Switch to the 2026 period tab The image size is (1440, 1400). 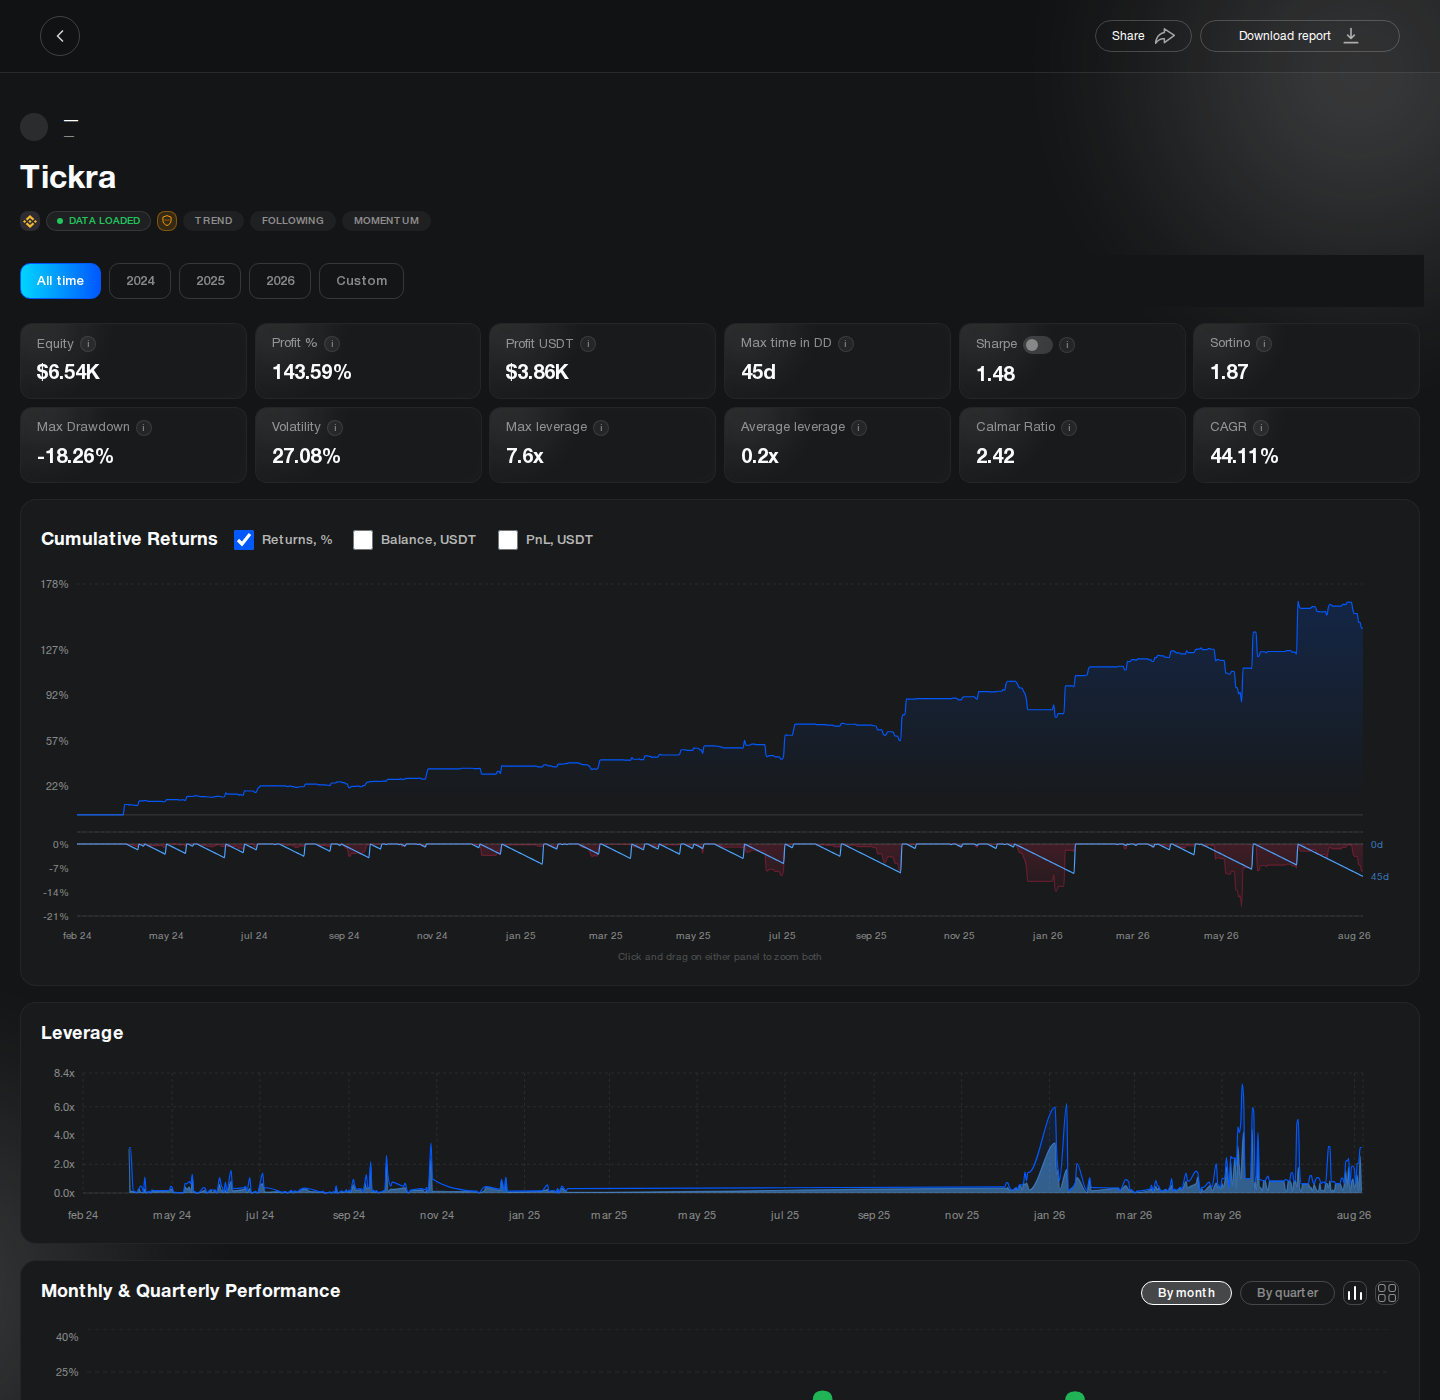pyautogui.click(x=280, y=281)
